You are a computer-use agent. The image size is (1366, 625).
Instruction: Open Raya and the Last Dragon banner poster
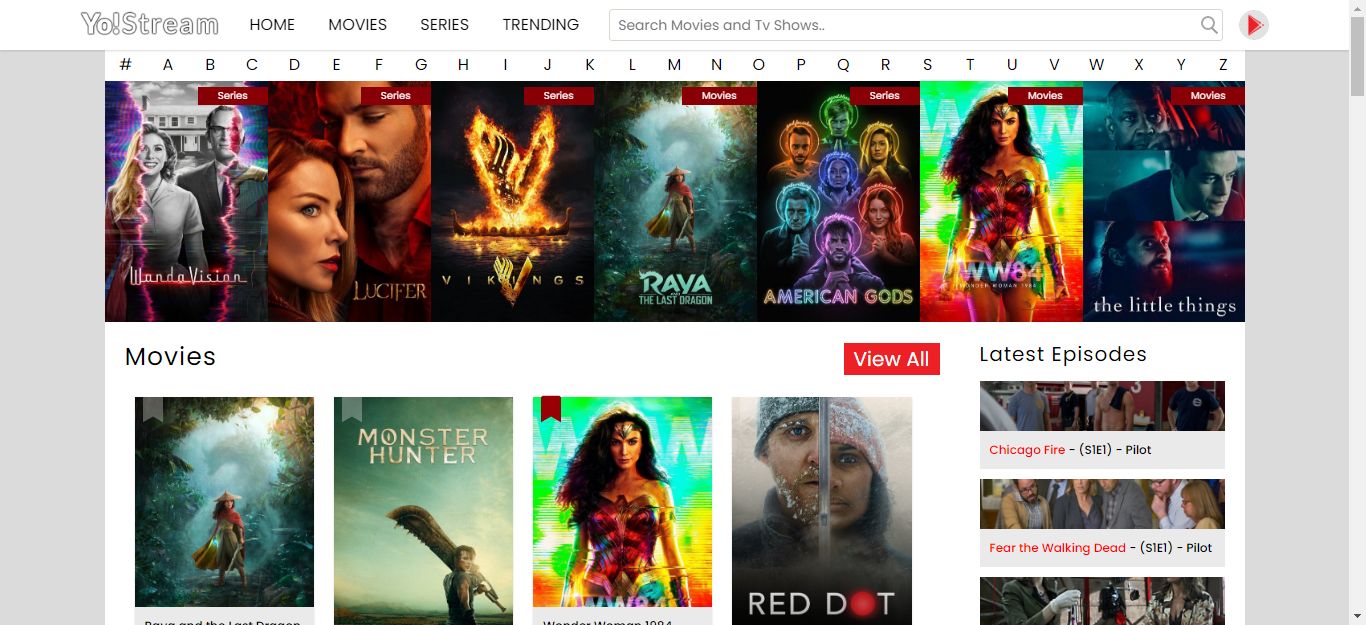675,201
